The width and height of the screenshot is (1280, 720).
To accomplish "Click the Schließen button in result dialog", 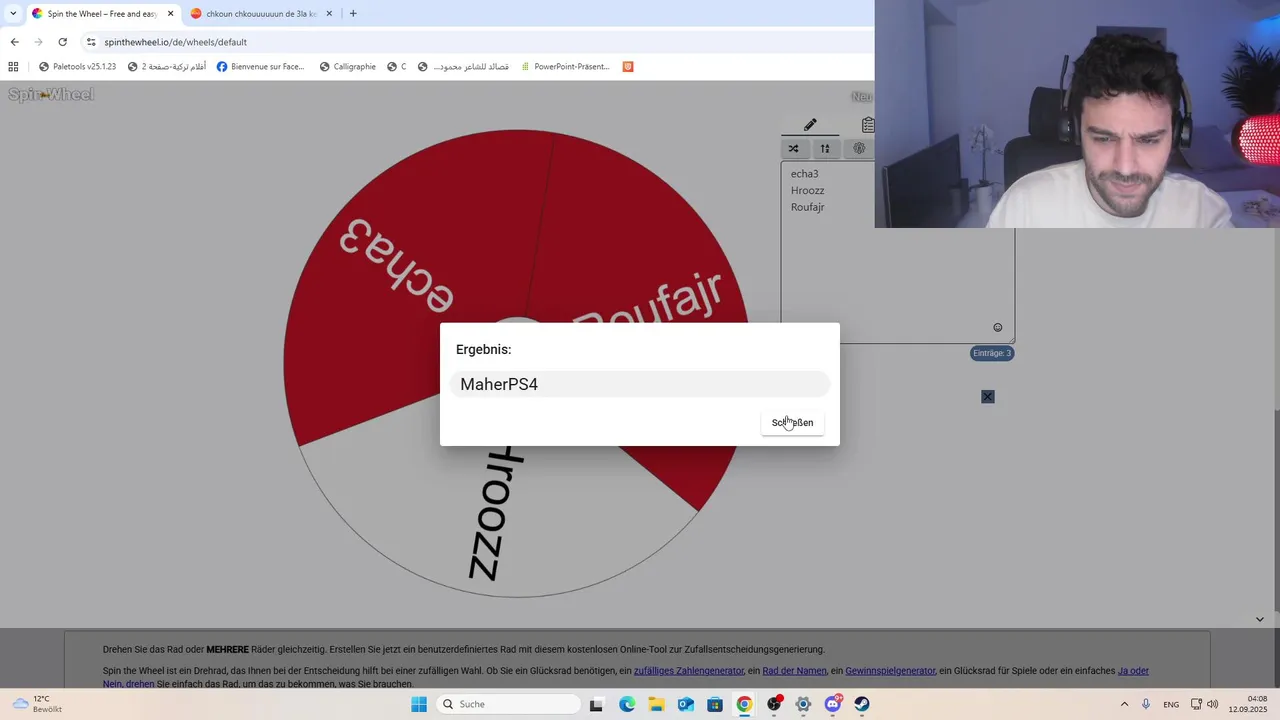I will [792, 422].
